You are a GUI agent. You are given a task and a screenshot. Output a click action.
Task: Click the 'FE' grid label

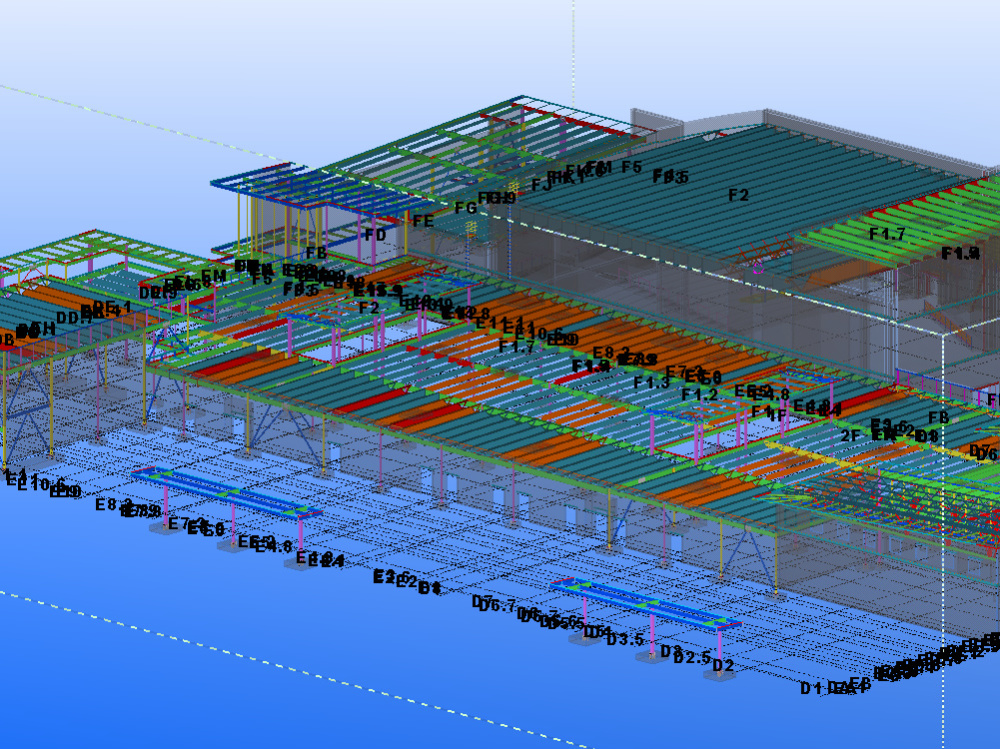(423, 221)
